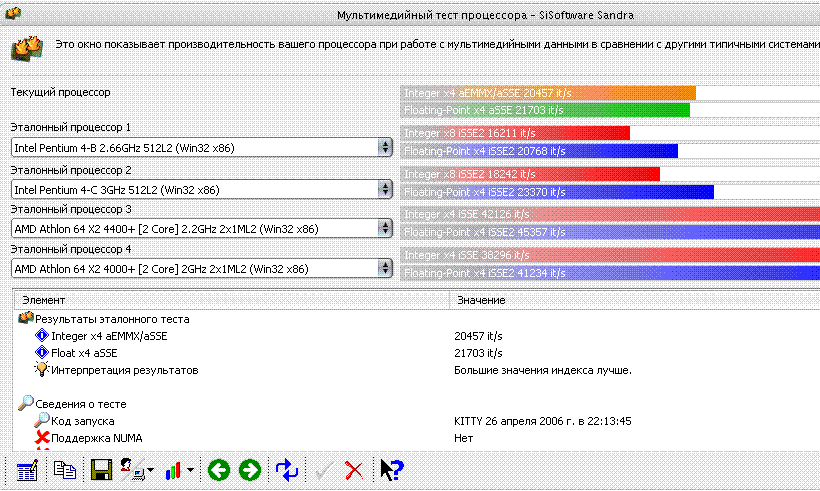
Task: Select the Поддержка NUMA row
Action: 417,438
